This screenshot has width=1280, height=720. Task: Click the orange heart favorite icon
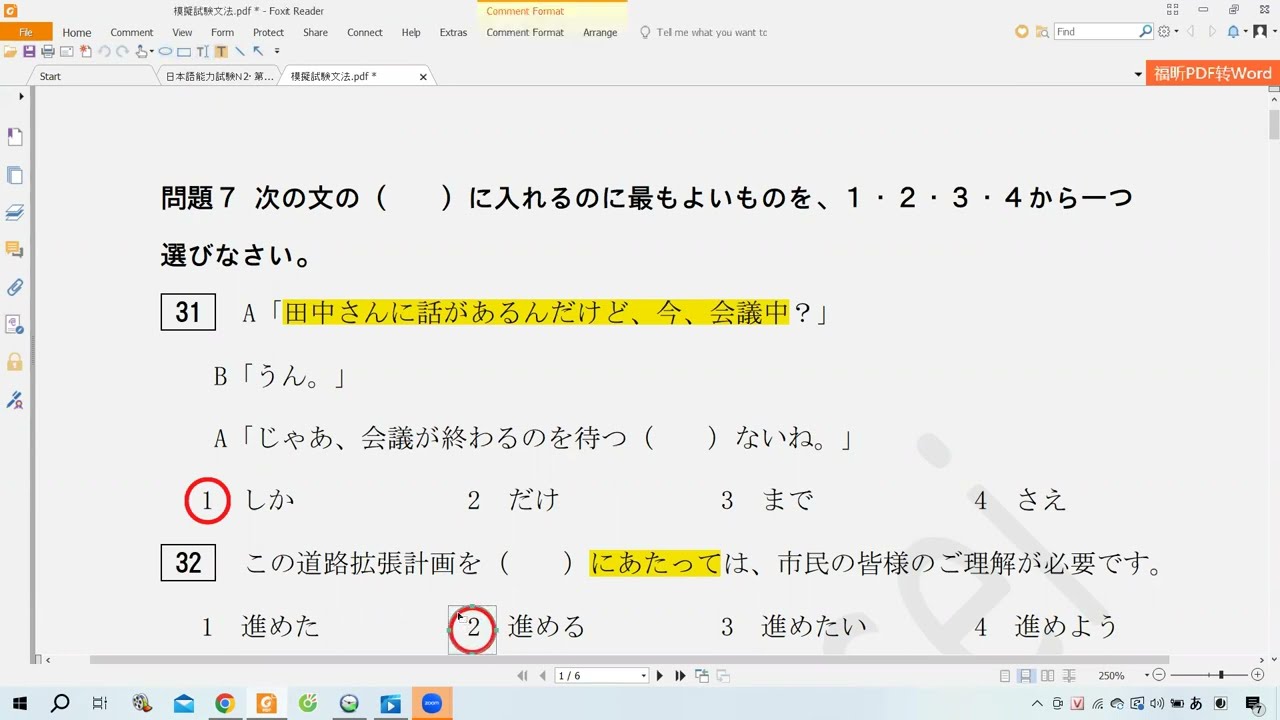(x=1021, y=32)
